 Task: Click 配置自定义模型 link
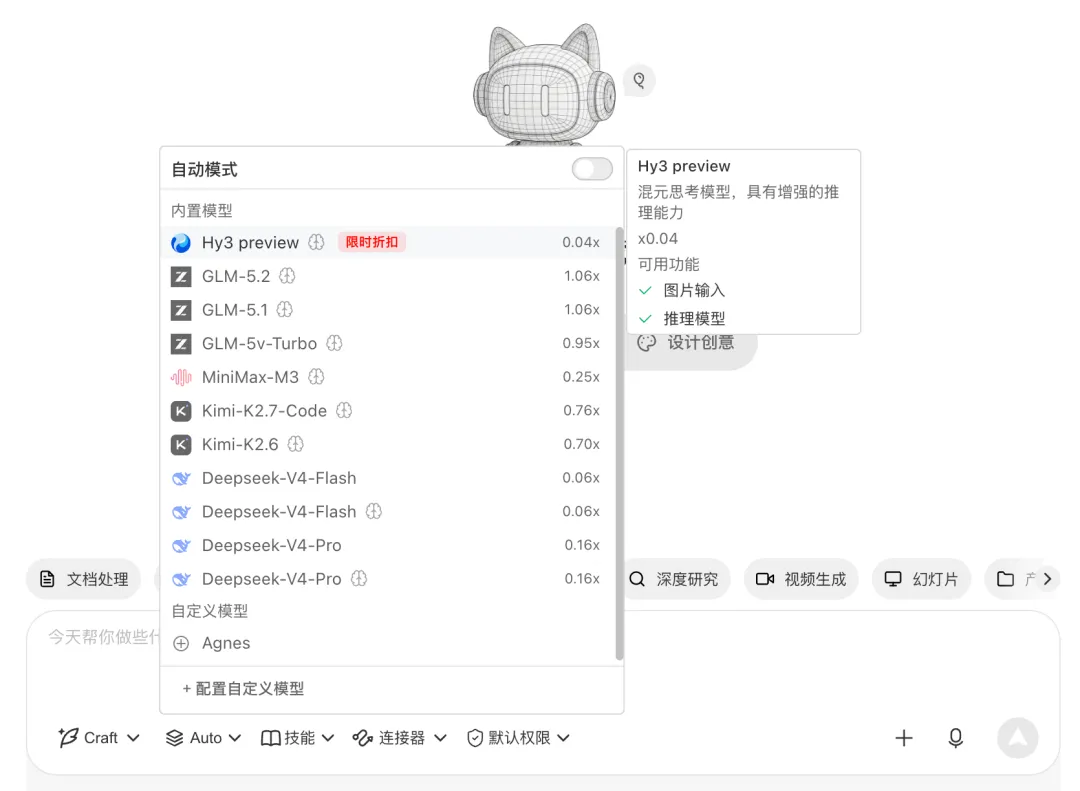(243, 689)
